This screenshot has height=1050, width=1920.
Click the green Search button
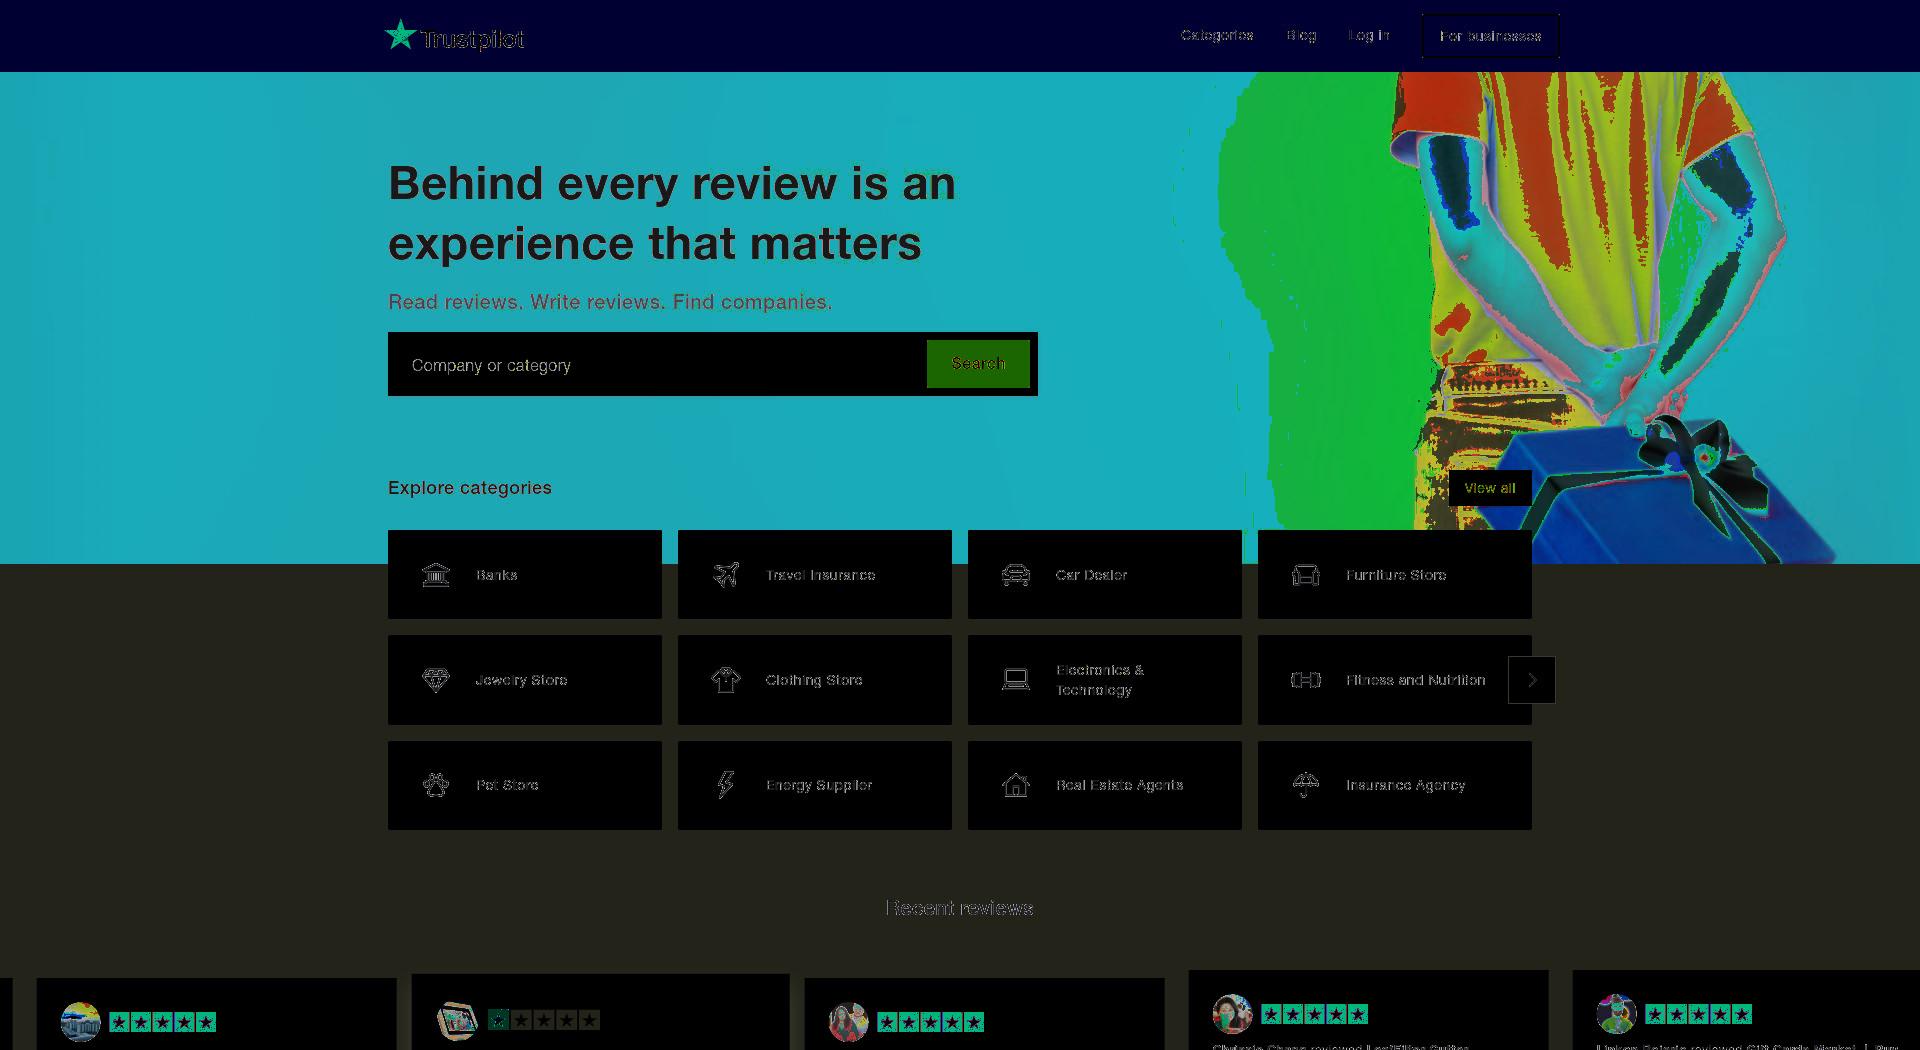click(978, 364)
